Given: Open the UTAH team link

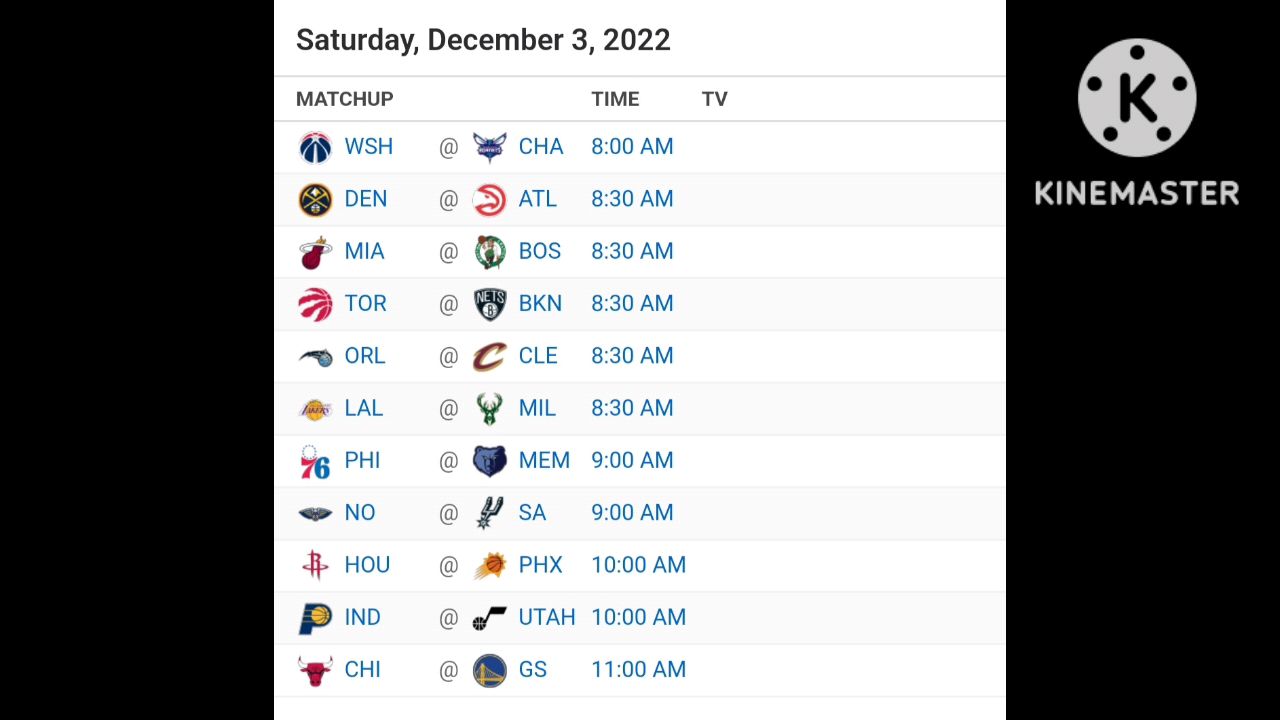Looking at the screenshot, I should (x=546, y=617).
